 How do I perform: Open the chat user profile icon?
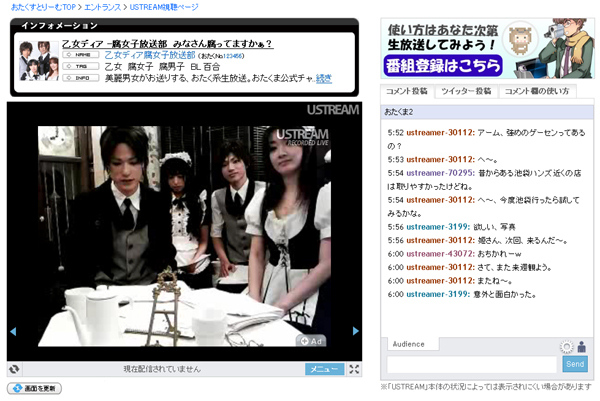pos(579,345)
